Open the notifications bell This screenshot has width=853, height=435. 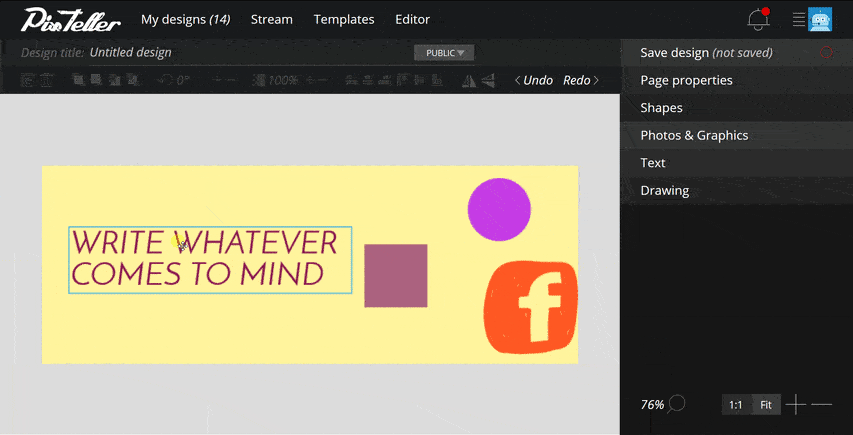[758, 20]
